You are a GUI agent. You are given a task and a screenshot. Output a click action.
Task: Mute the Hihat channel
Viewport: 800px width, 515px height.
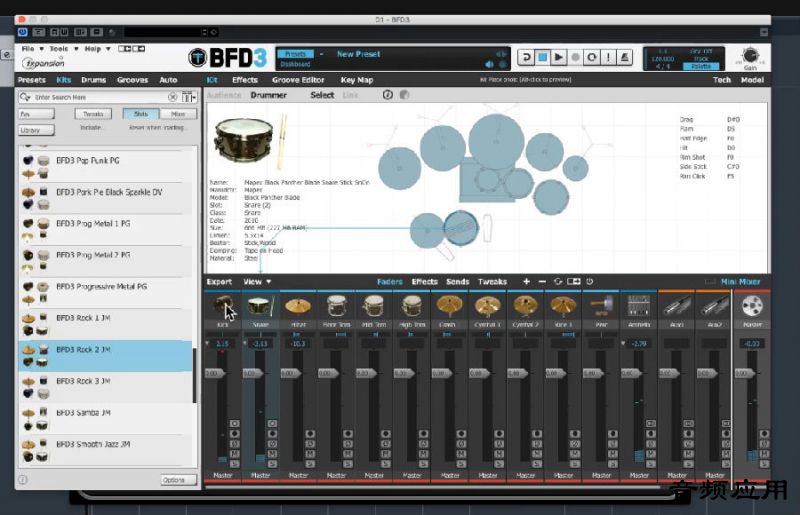pos(310,454)
